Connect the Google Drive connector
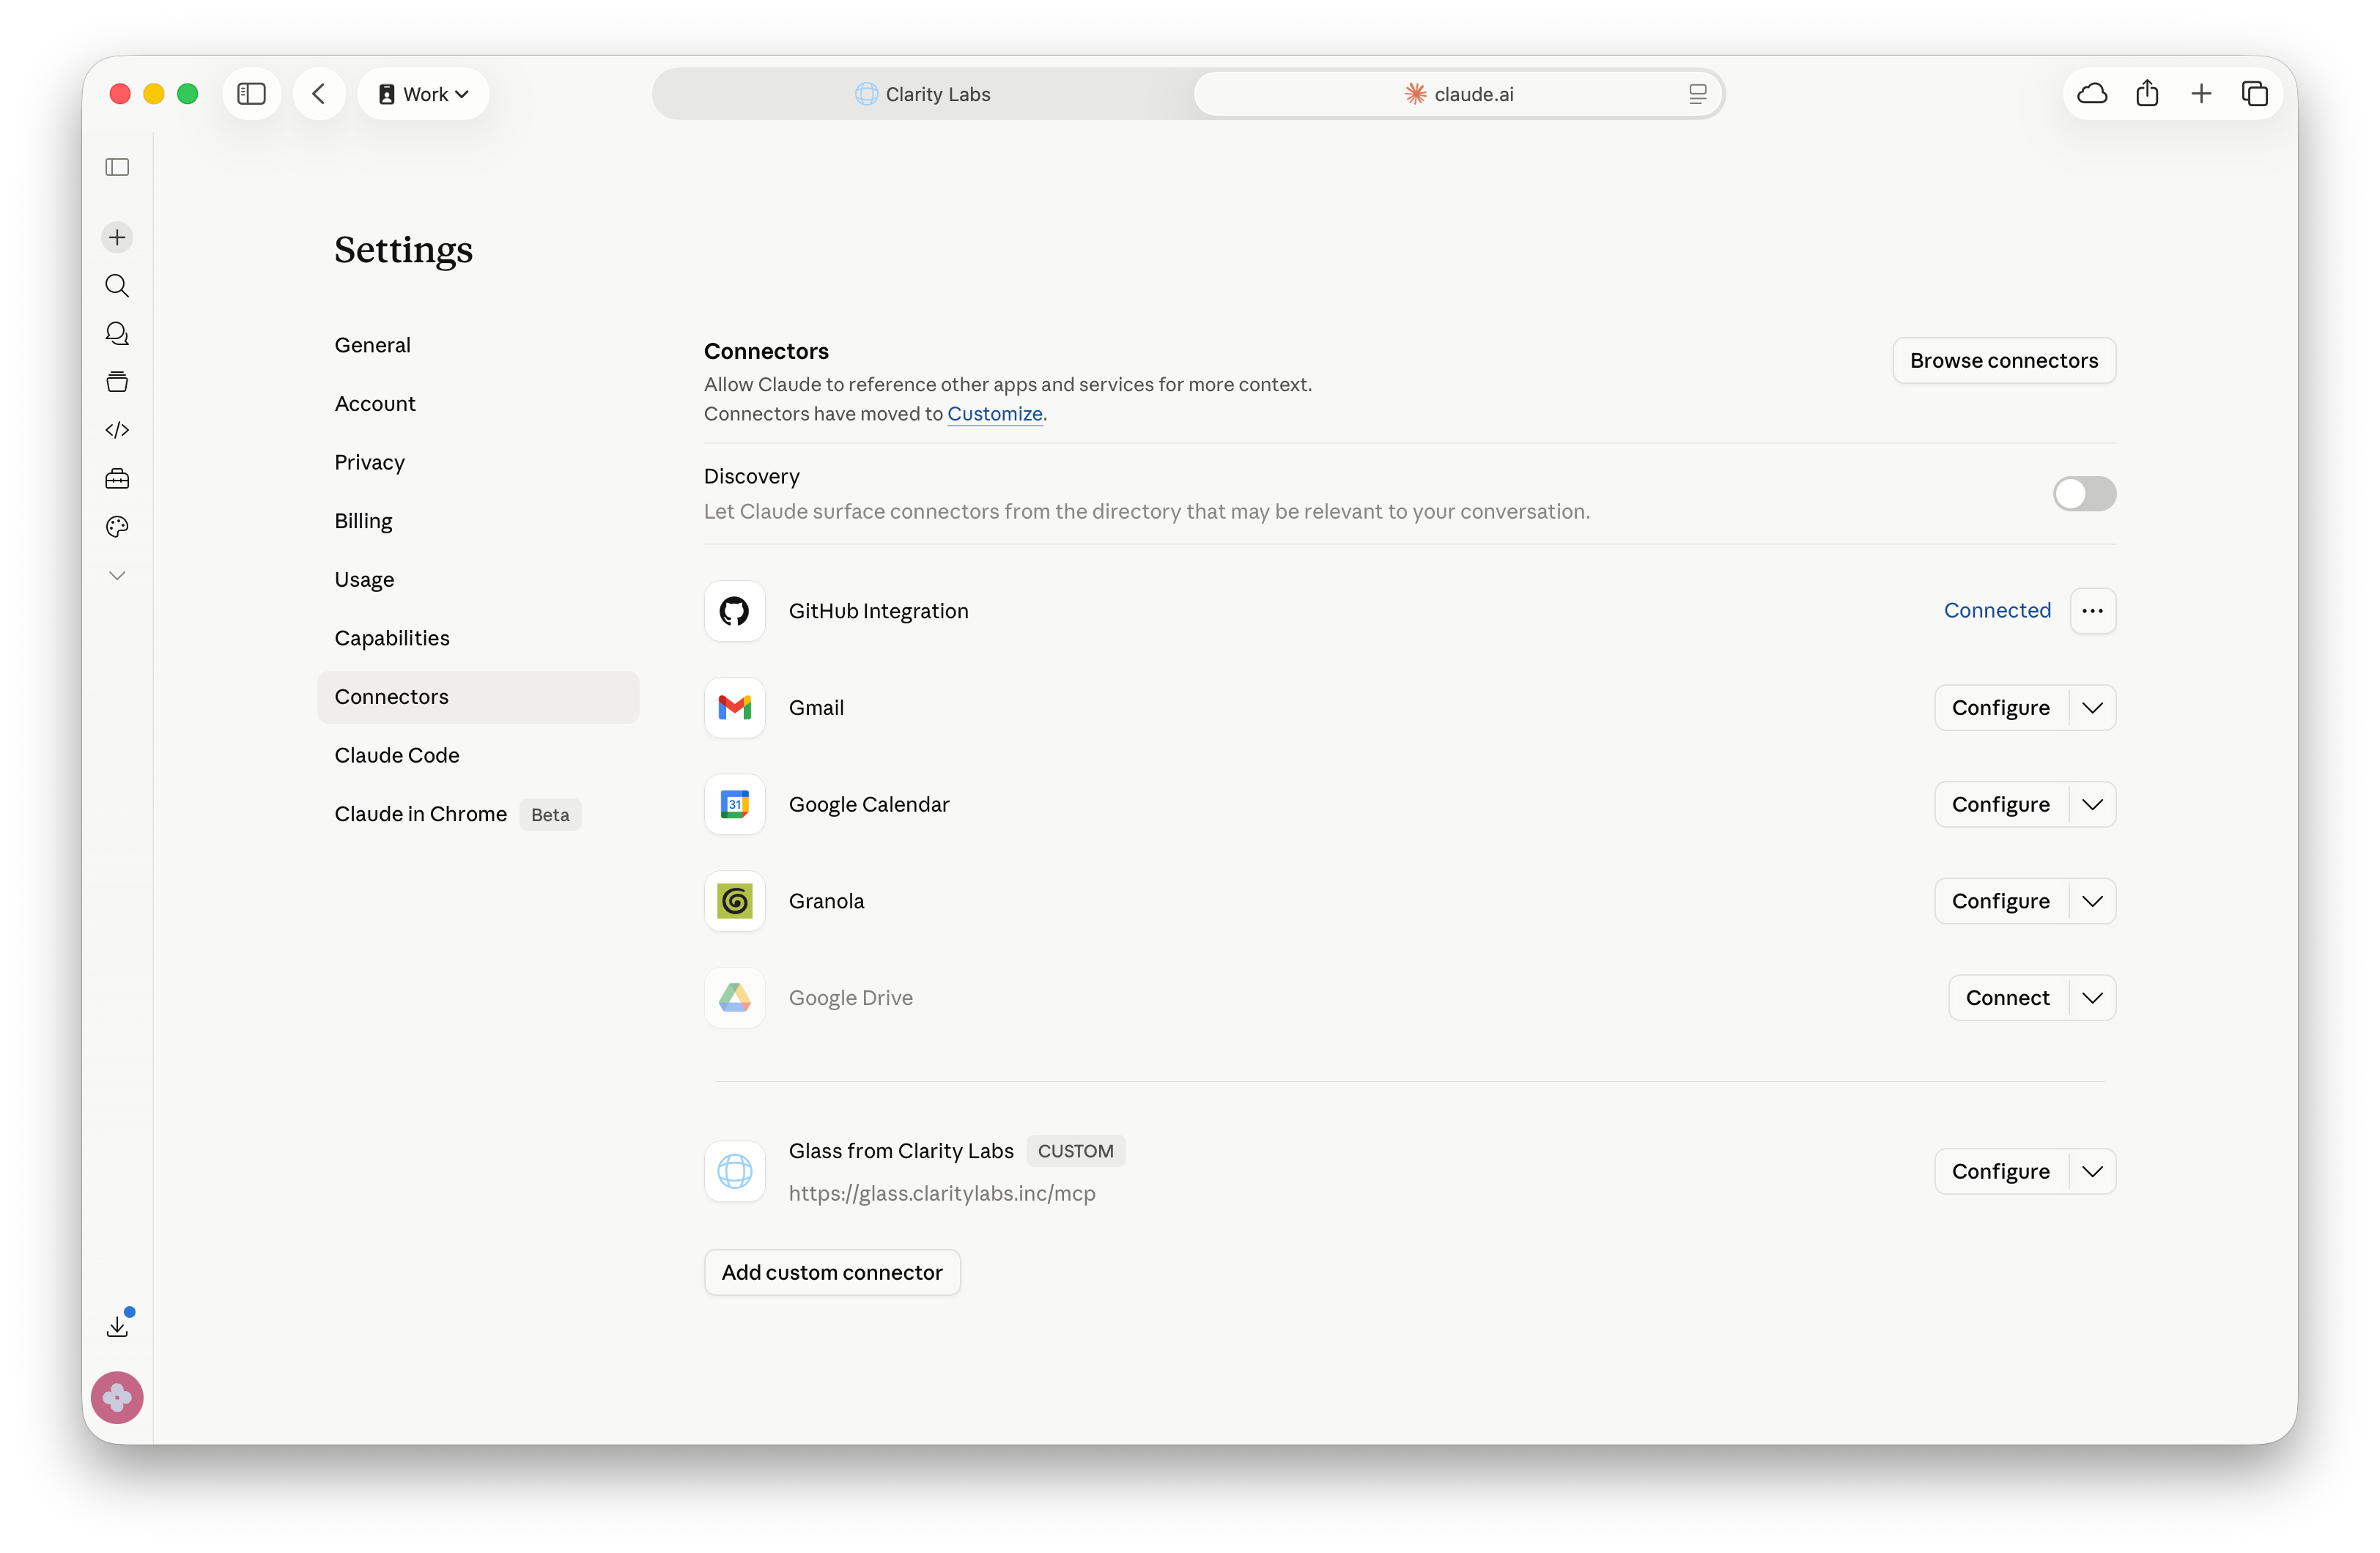 click(2008, 998)
